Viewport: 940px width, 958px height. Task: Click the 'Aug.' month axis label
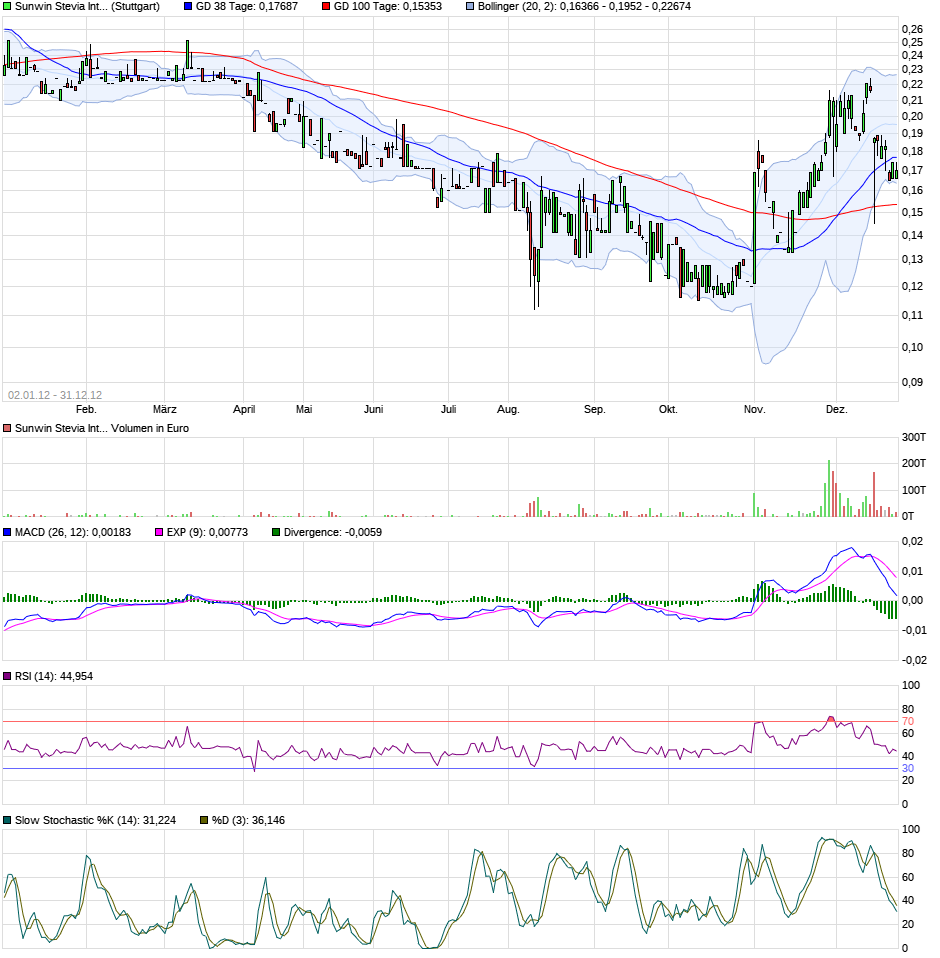tap(508, 409)
